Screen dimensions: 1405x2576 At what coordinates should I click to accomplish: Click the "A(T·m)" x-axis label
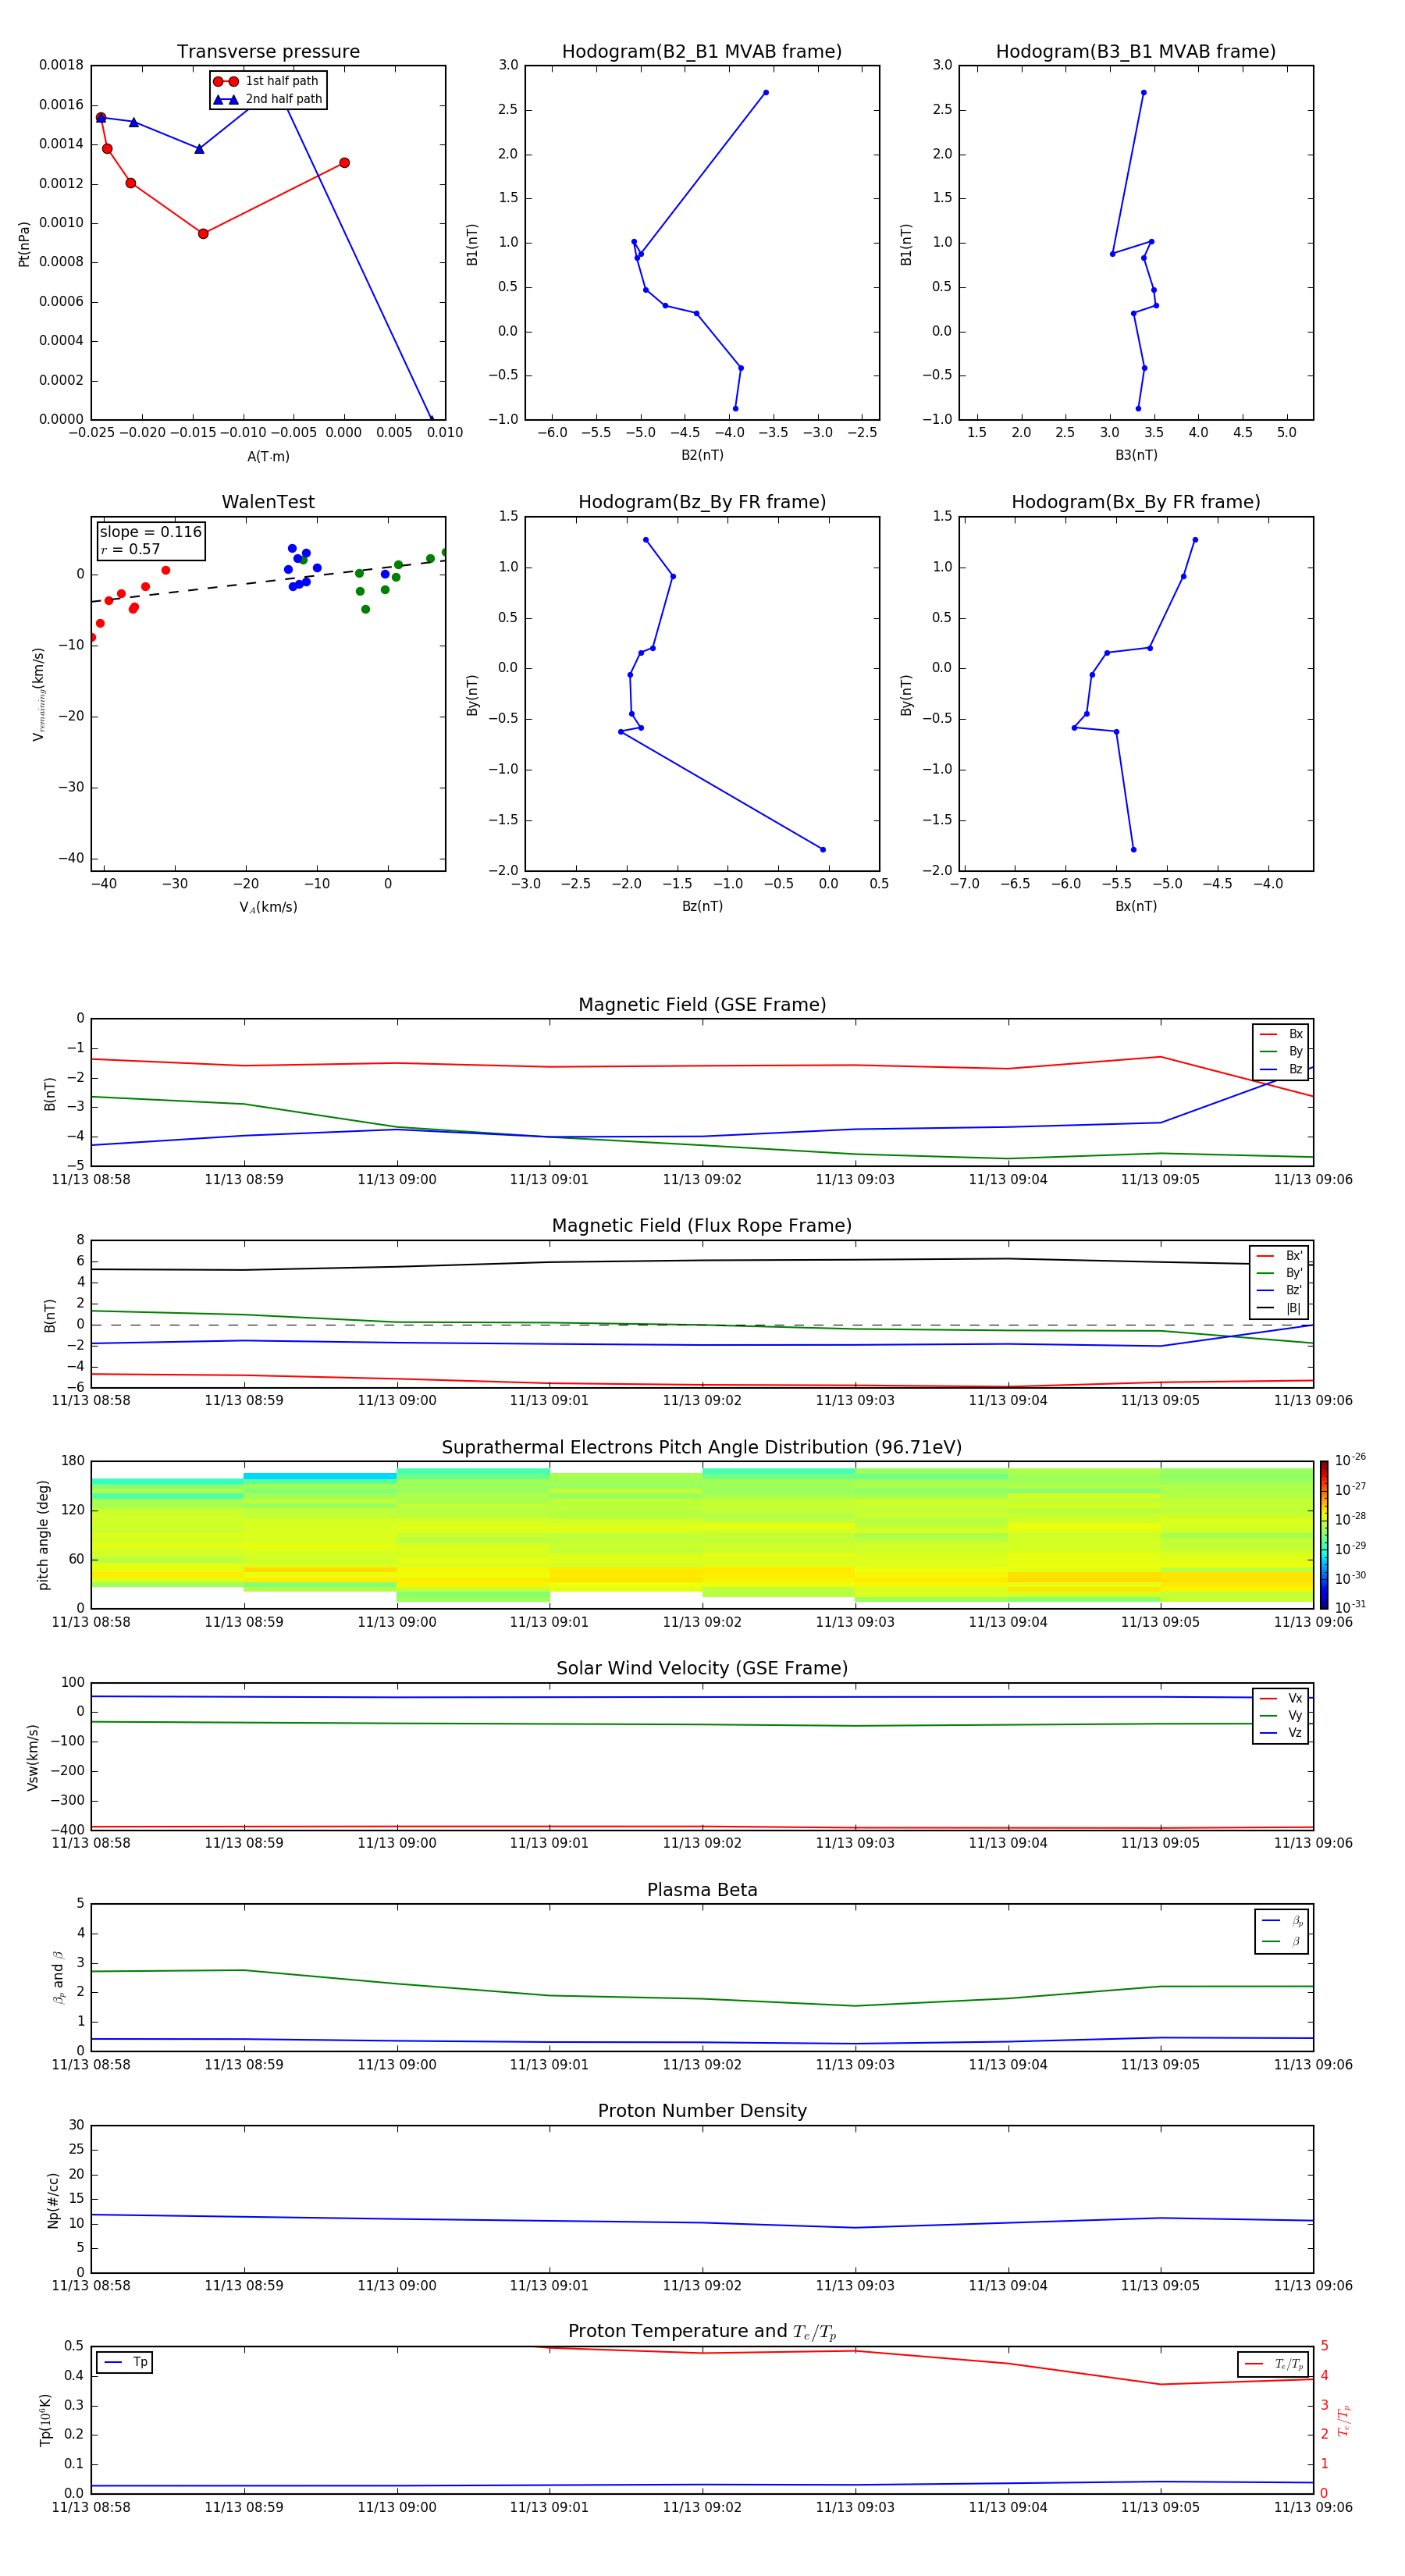pyautogui.click(x=268, y=457)
